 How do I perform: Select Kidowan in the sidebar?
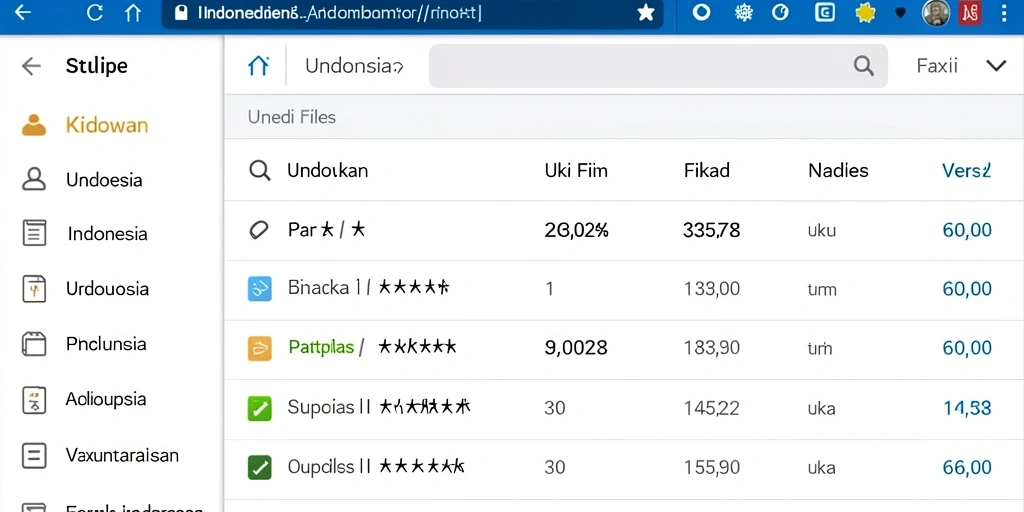[107, 125]
